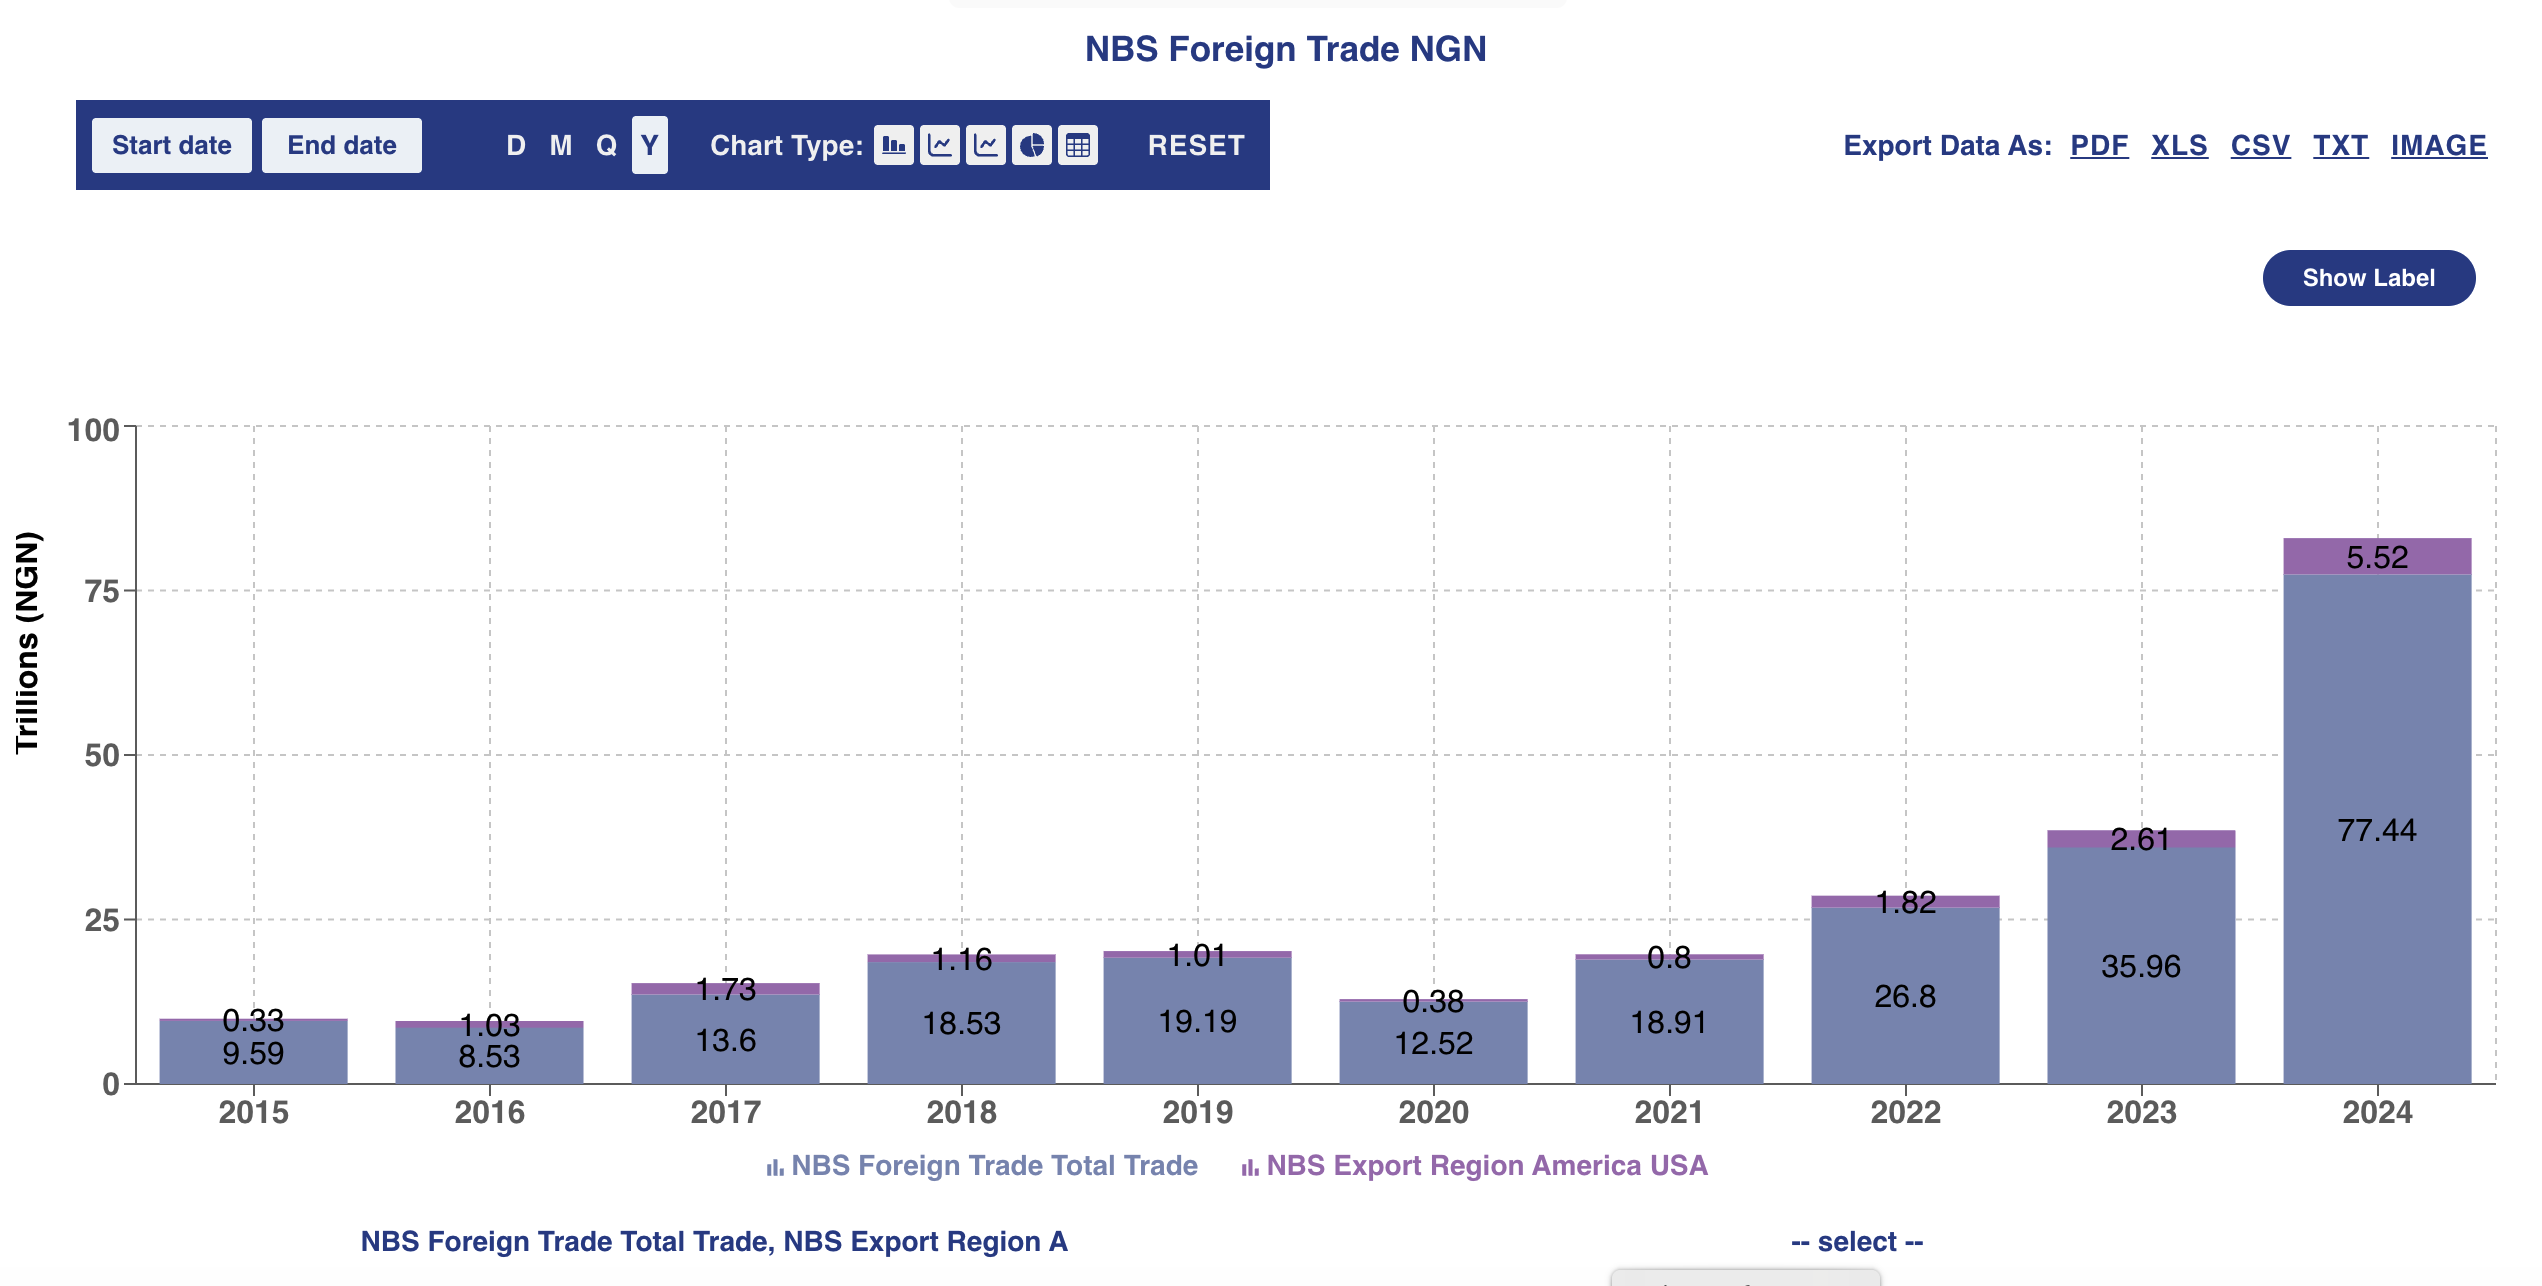Click bar icon beside America USA legend
Viewport: 2542px width, 1286px height.
pyautogui.click(x=1249, y=1167)
